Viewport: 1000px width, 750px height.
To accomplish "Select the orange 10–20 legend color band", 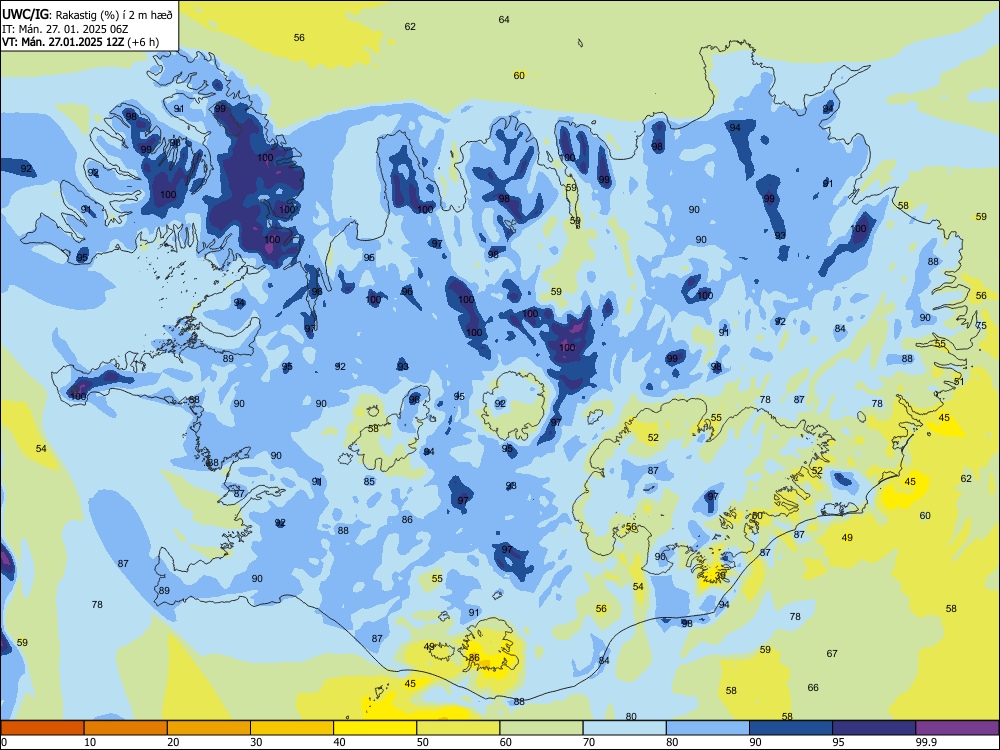I will [126, 728].
